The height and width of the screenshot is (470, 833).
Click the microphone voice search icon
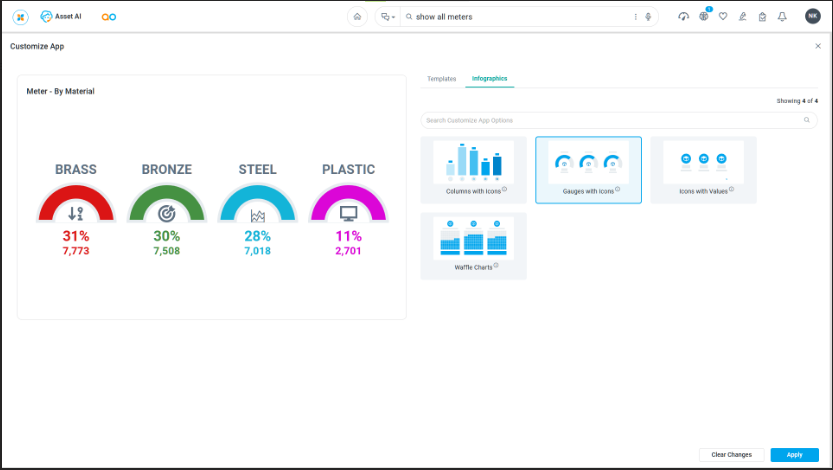(x=648, y=17)
